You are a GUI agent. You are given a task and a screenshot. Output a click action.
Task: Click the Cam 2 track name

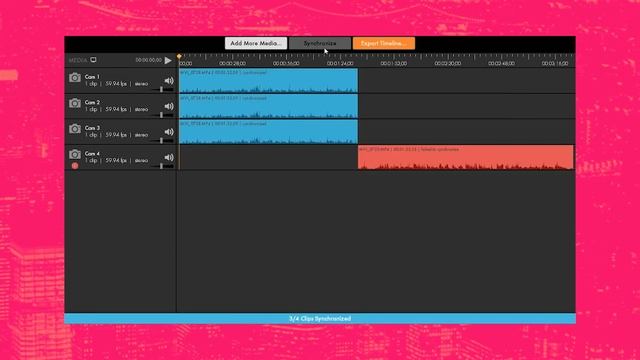(92, 102)
